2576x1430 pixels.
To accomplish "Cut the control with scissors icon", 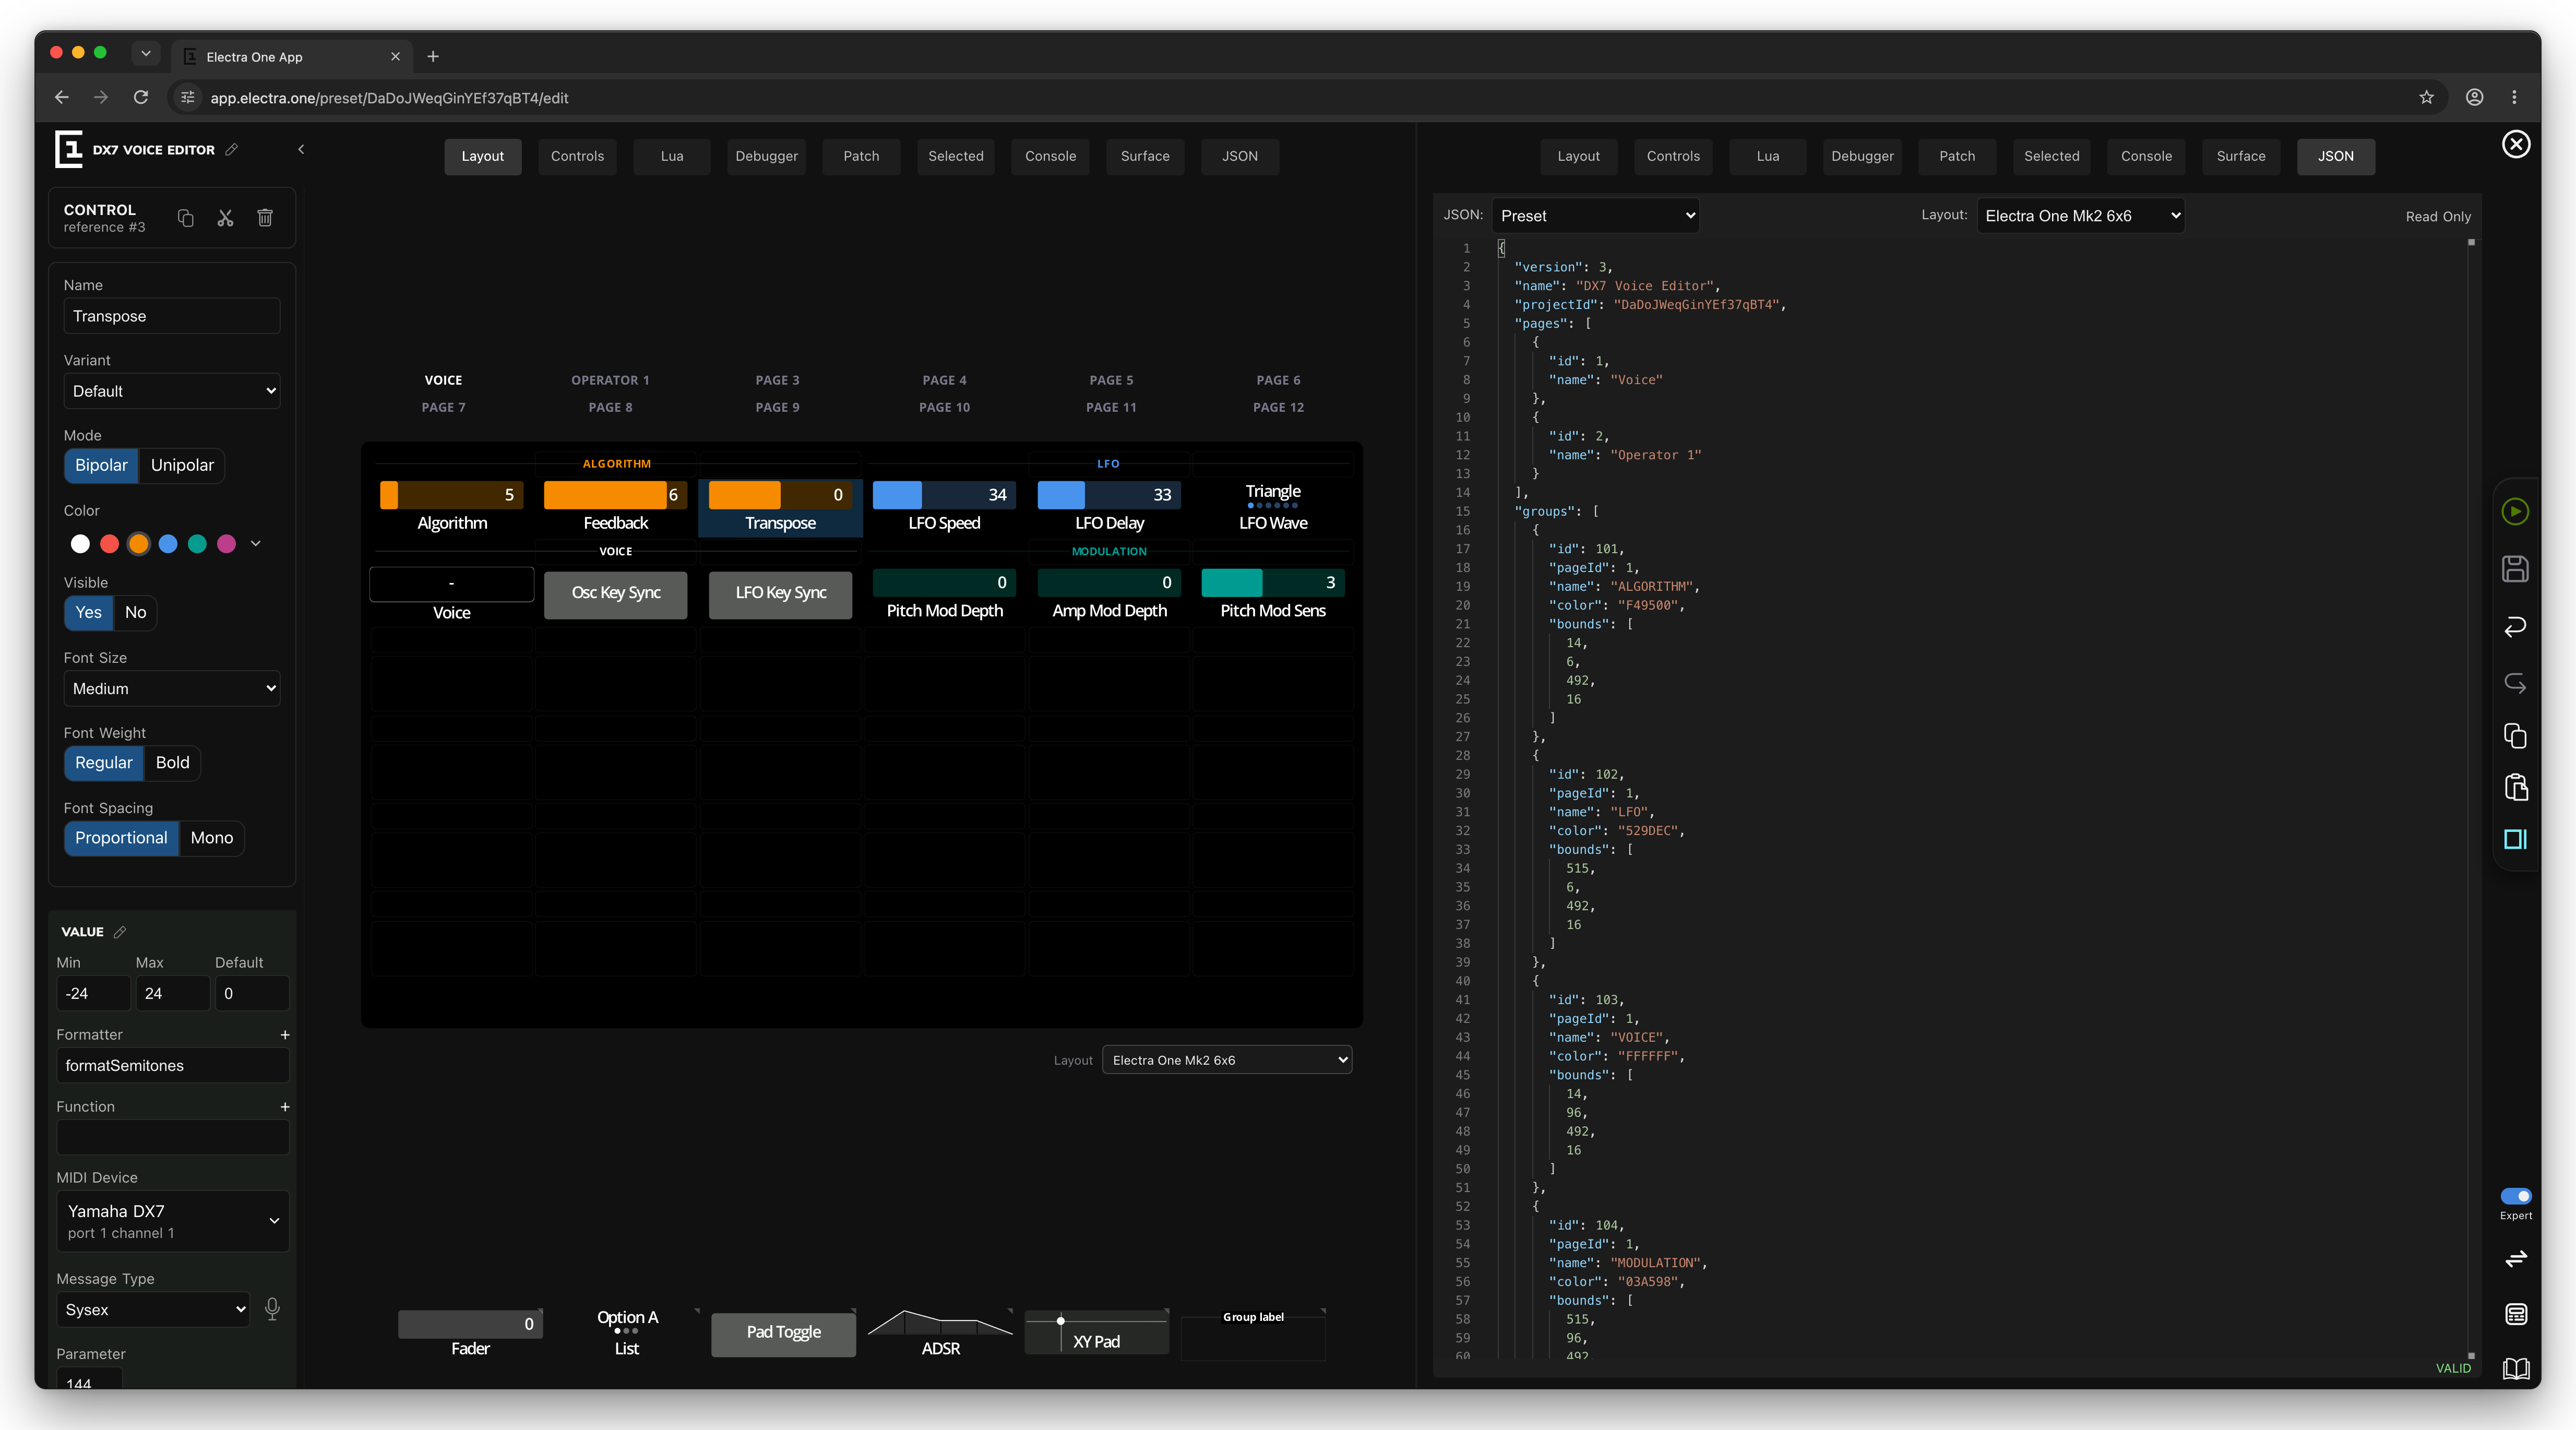I will (x=225, y=218).
